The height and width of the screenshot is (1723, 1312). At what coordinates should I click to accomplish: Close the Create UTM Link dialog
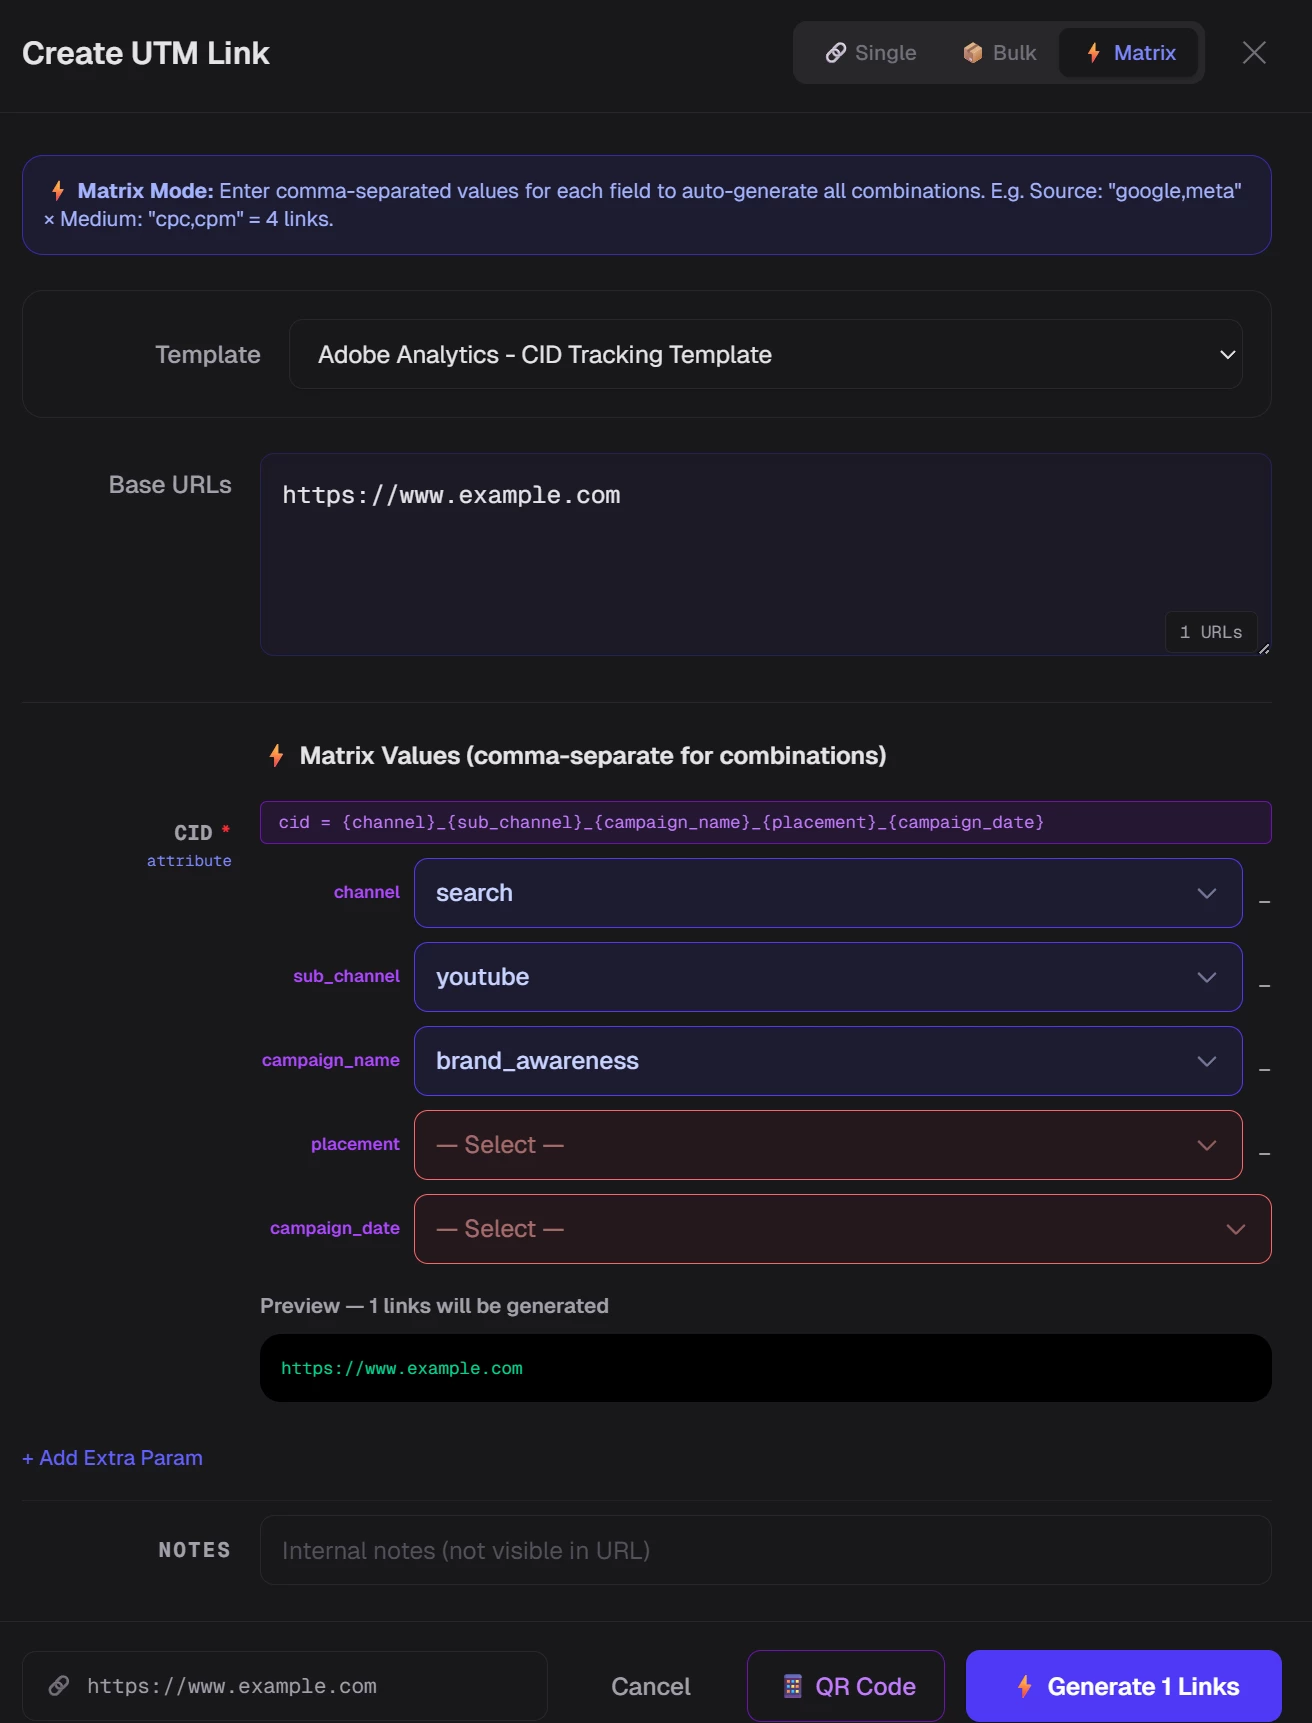point(1254,53)
